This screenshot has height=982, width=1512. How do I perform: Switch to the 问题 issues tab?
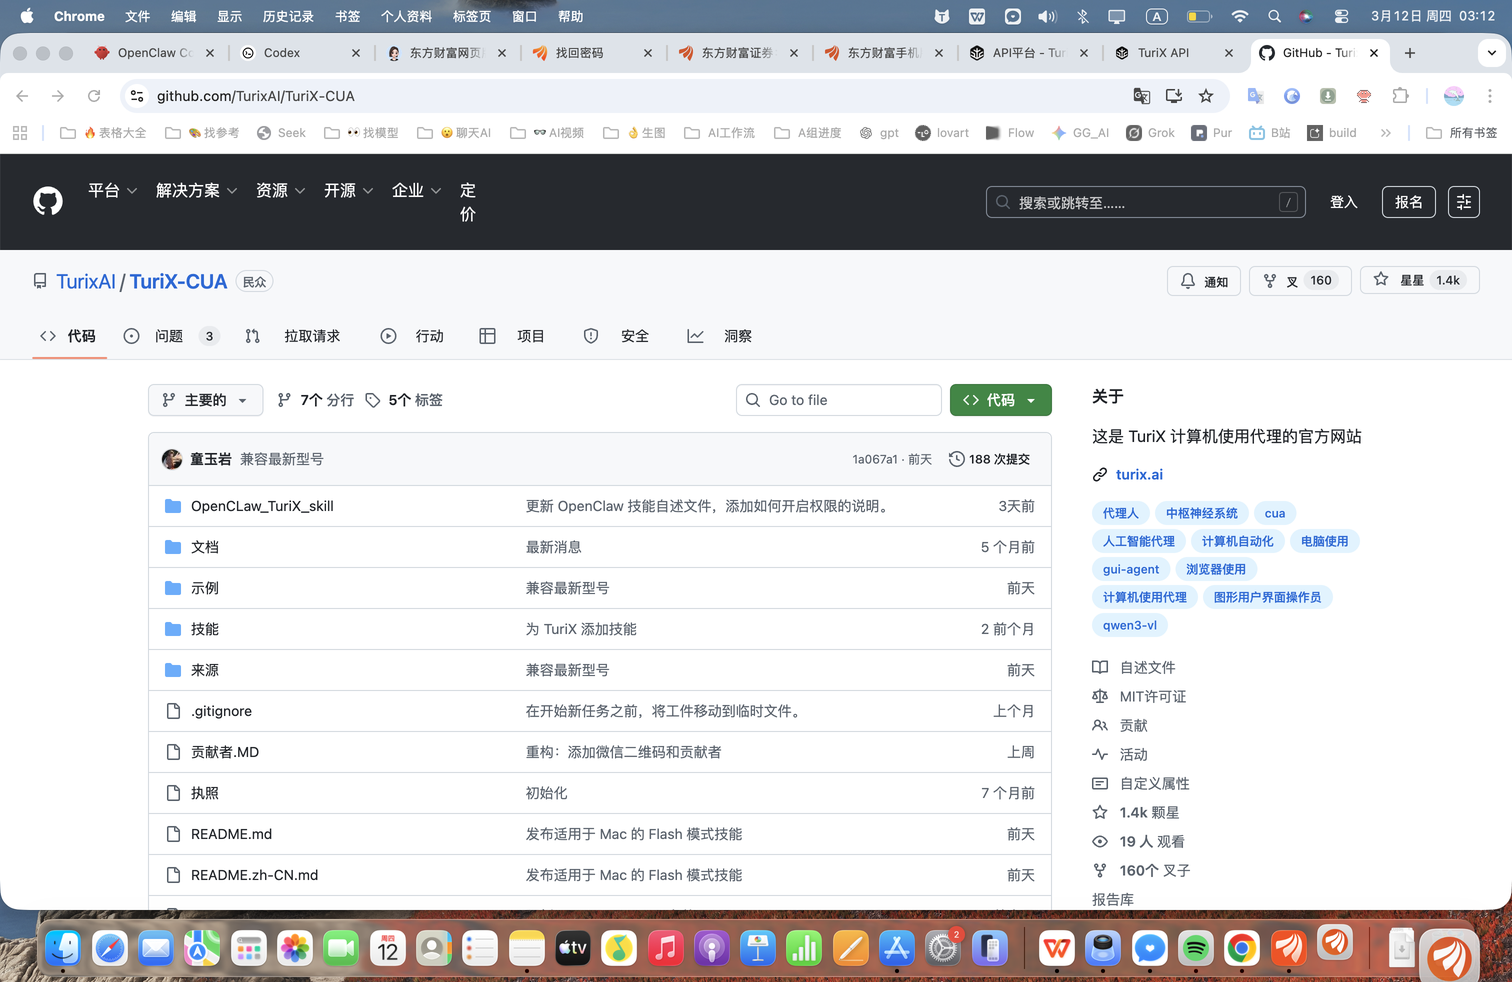(169, 336)
